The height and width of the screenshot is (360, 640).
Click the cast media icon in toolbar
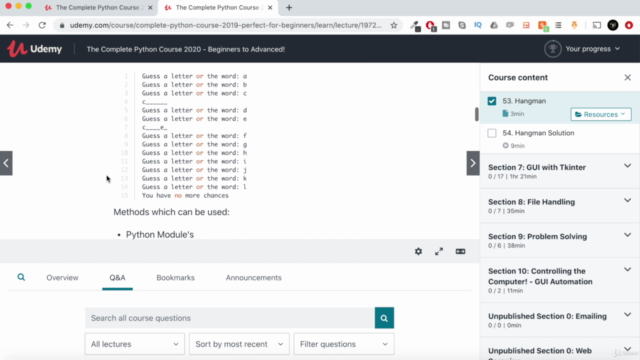(x=597, y=25)
